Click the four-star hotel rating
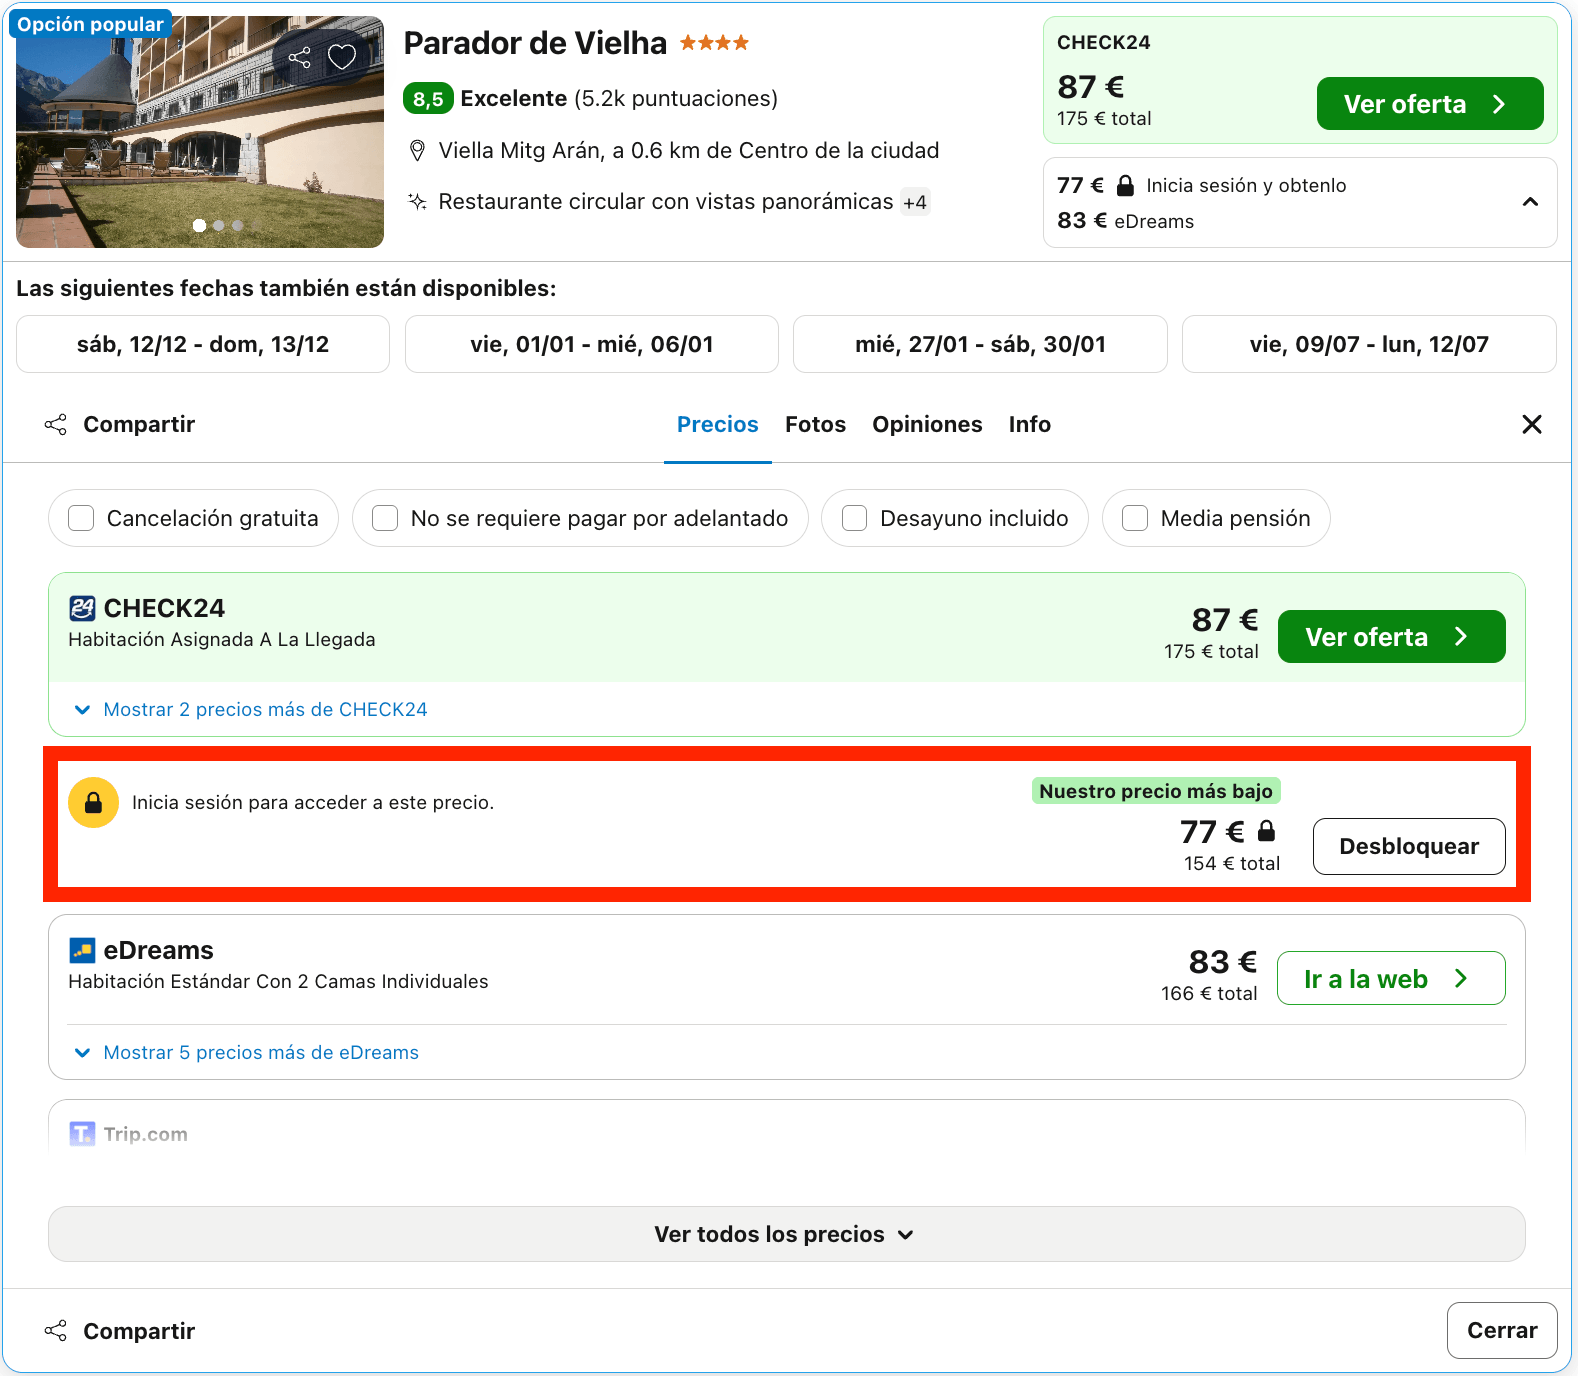The width and height of the screenshot is (1578, 1376). (x=714, y=43)
